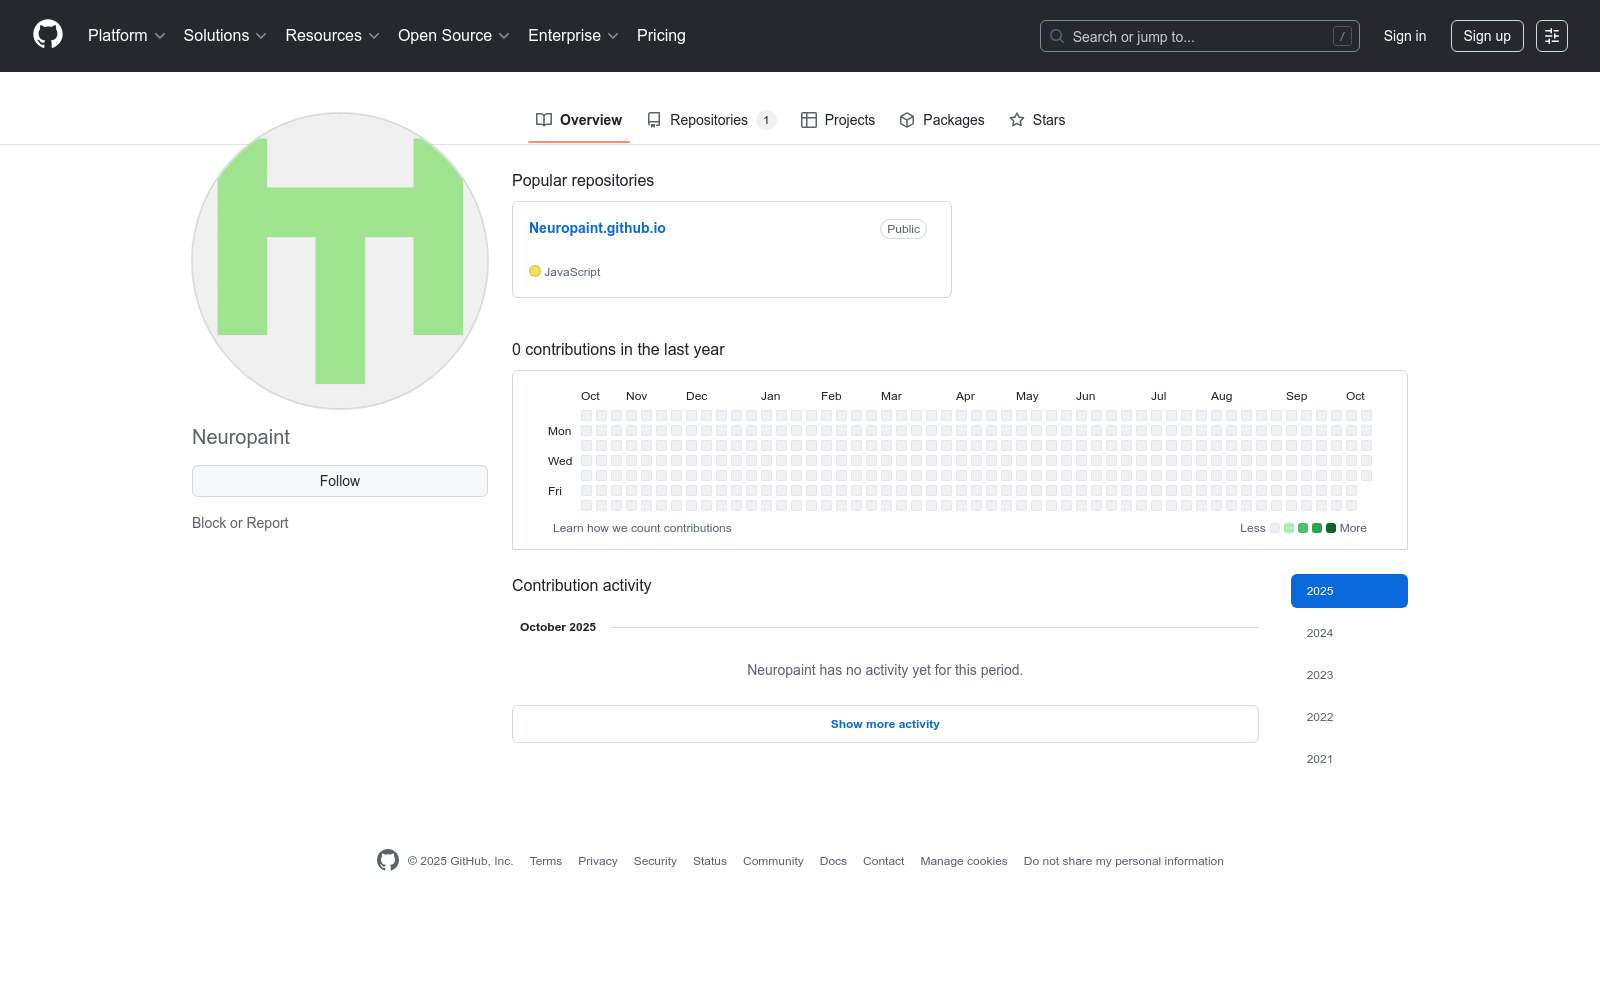Screen dimensions: 1600x1000
Task: Focus the Search or jump to field
Action: tap(1200, 36)
